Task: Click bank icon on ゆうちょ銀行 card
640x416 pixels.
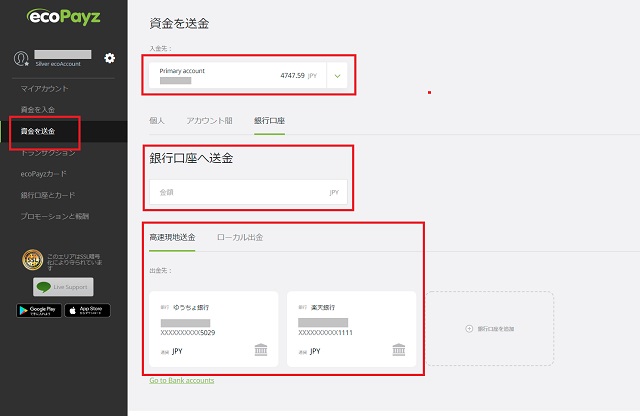Action: (261, 351)
